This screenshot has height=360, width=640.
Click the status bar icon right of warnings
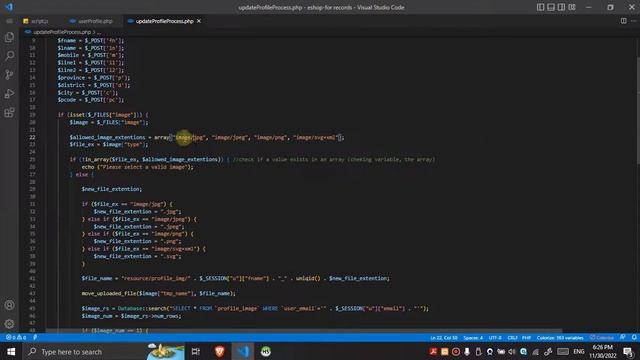35,338
